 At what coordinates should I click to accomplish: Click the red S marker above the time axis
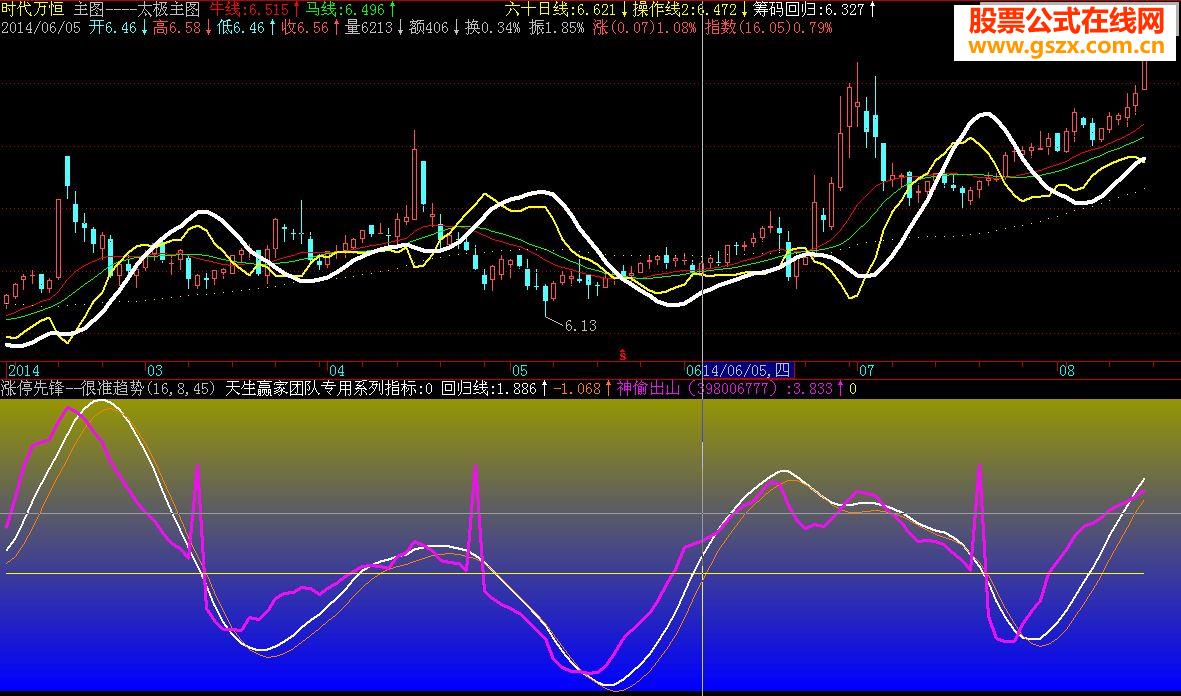pos(622,354)
